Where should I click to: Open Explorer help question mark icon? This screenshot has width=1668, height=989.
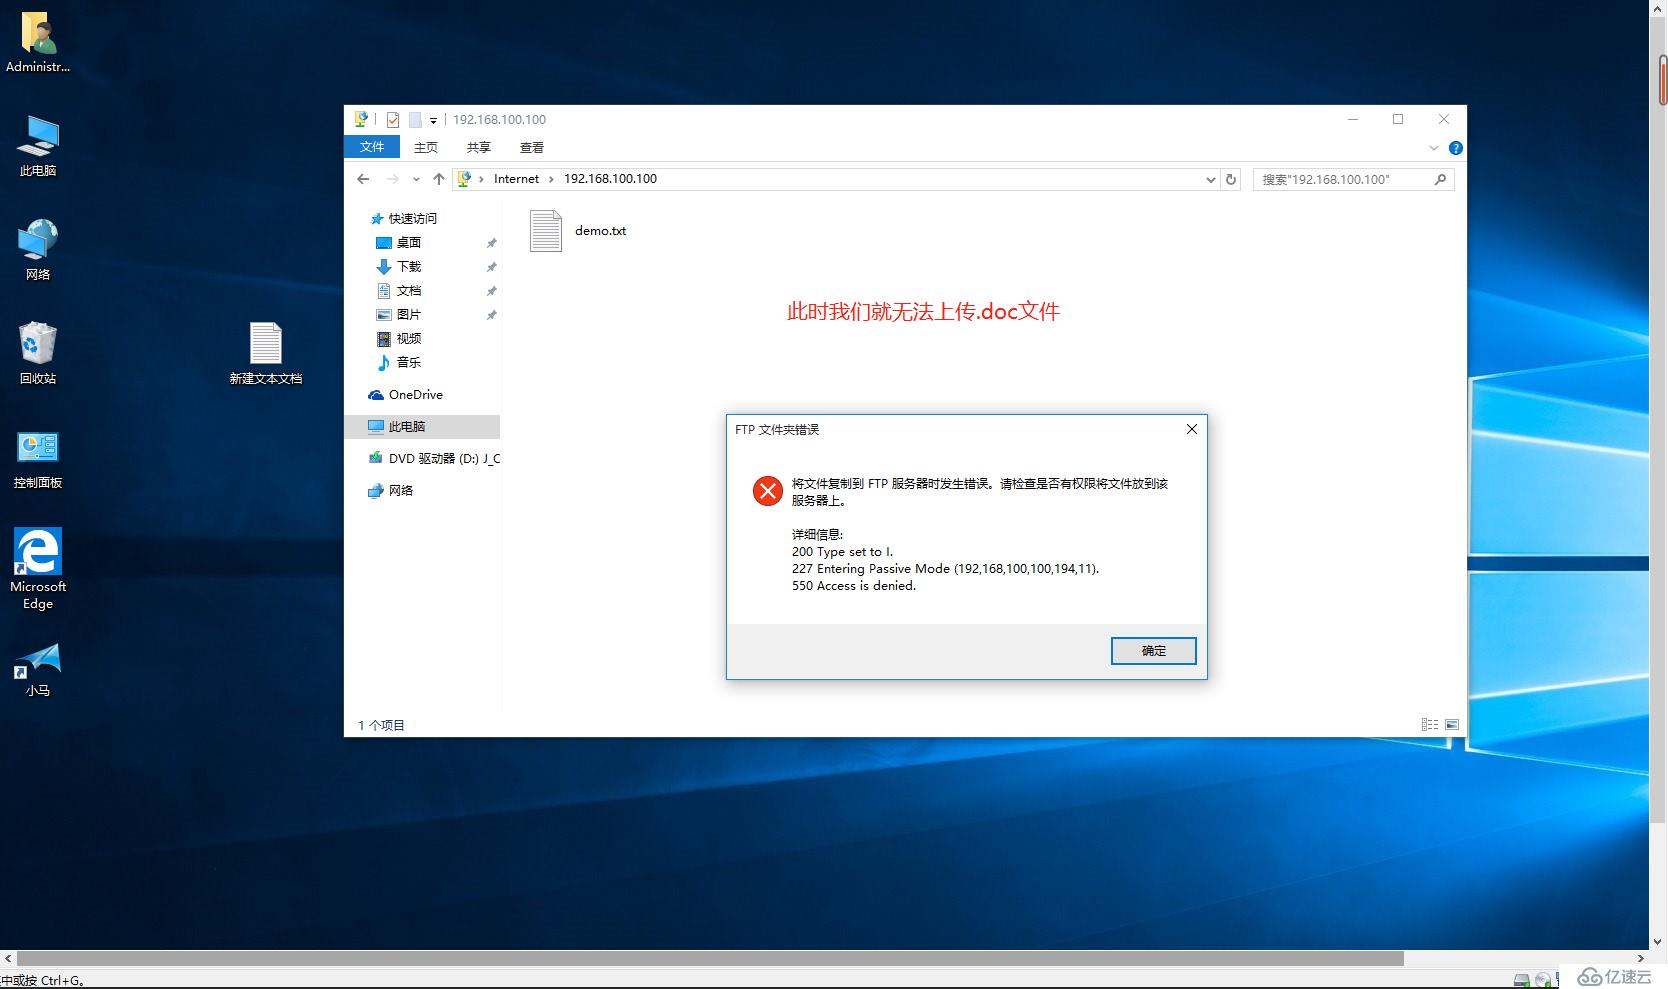click(1456, 148)
